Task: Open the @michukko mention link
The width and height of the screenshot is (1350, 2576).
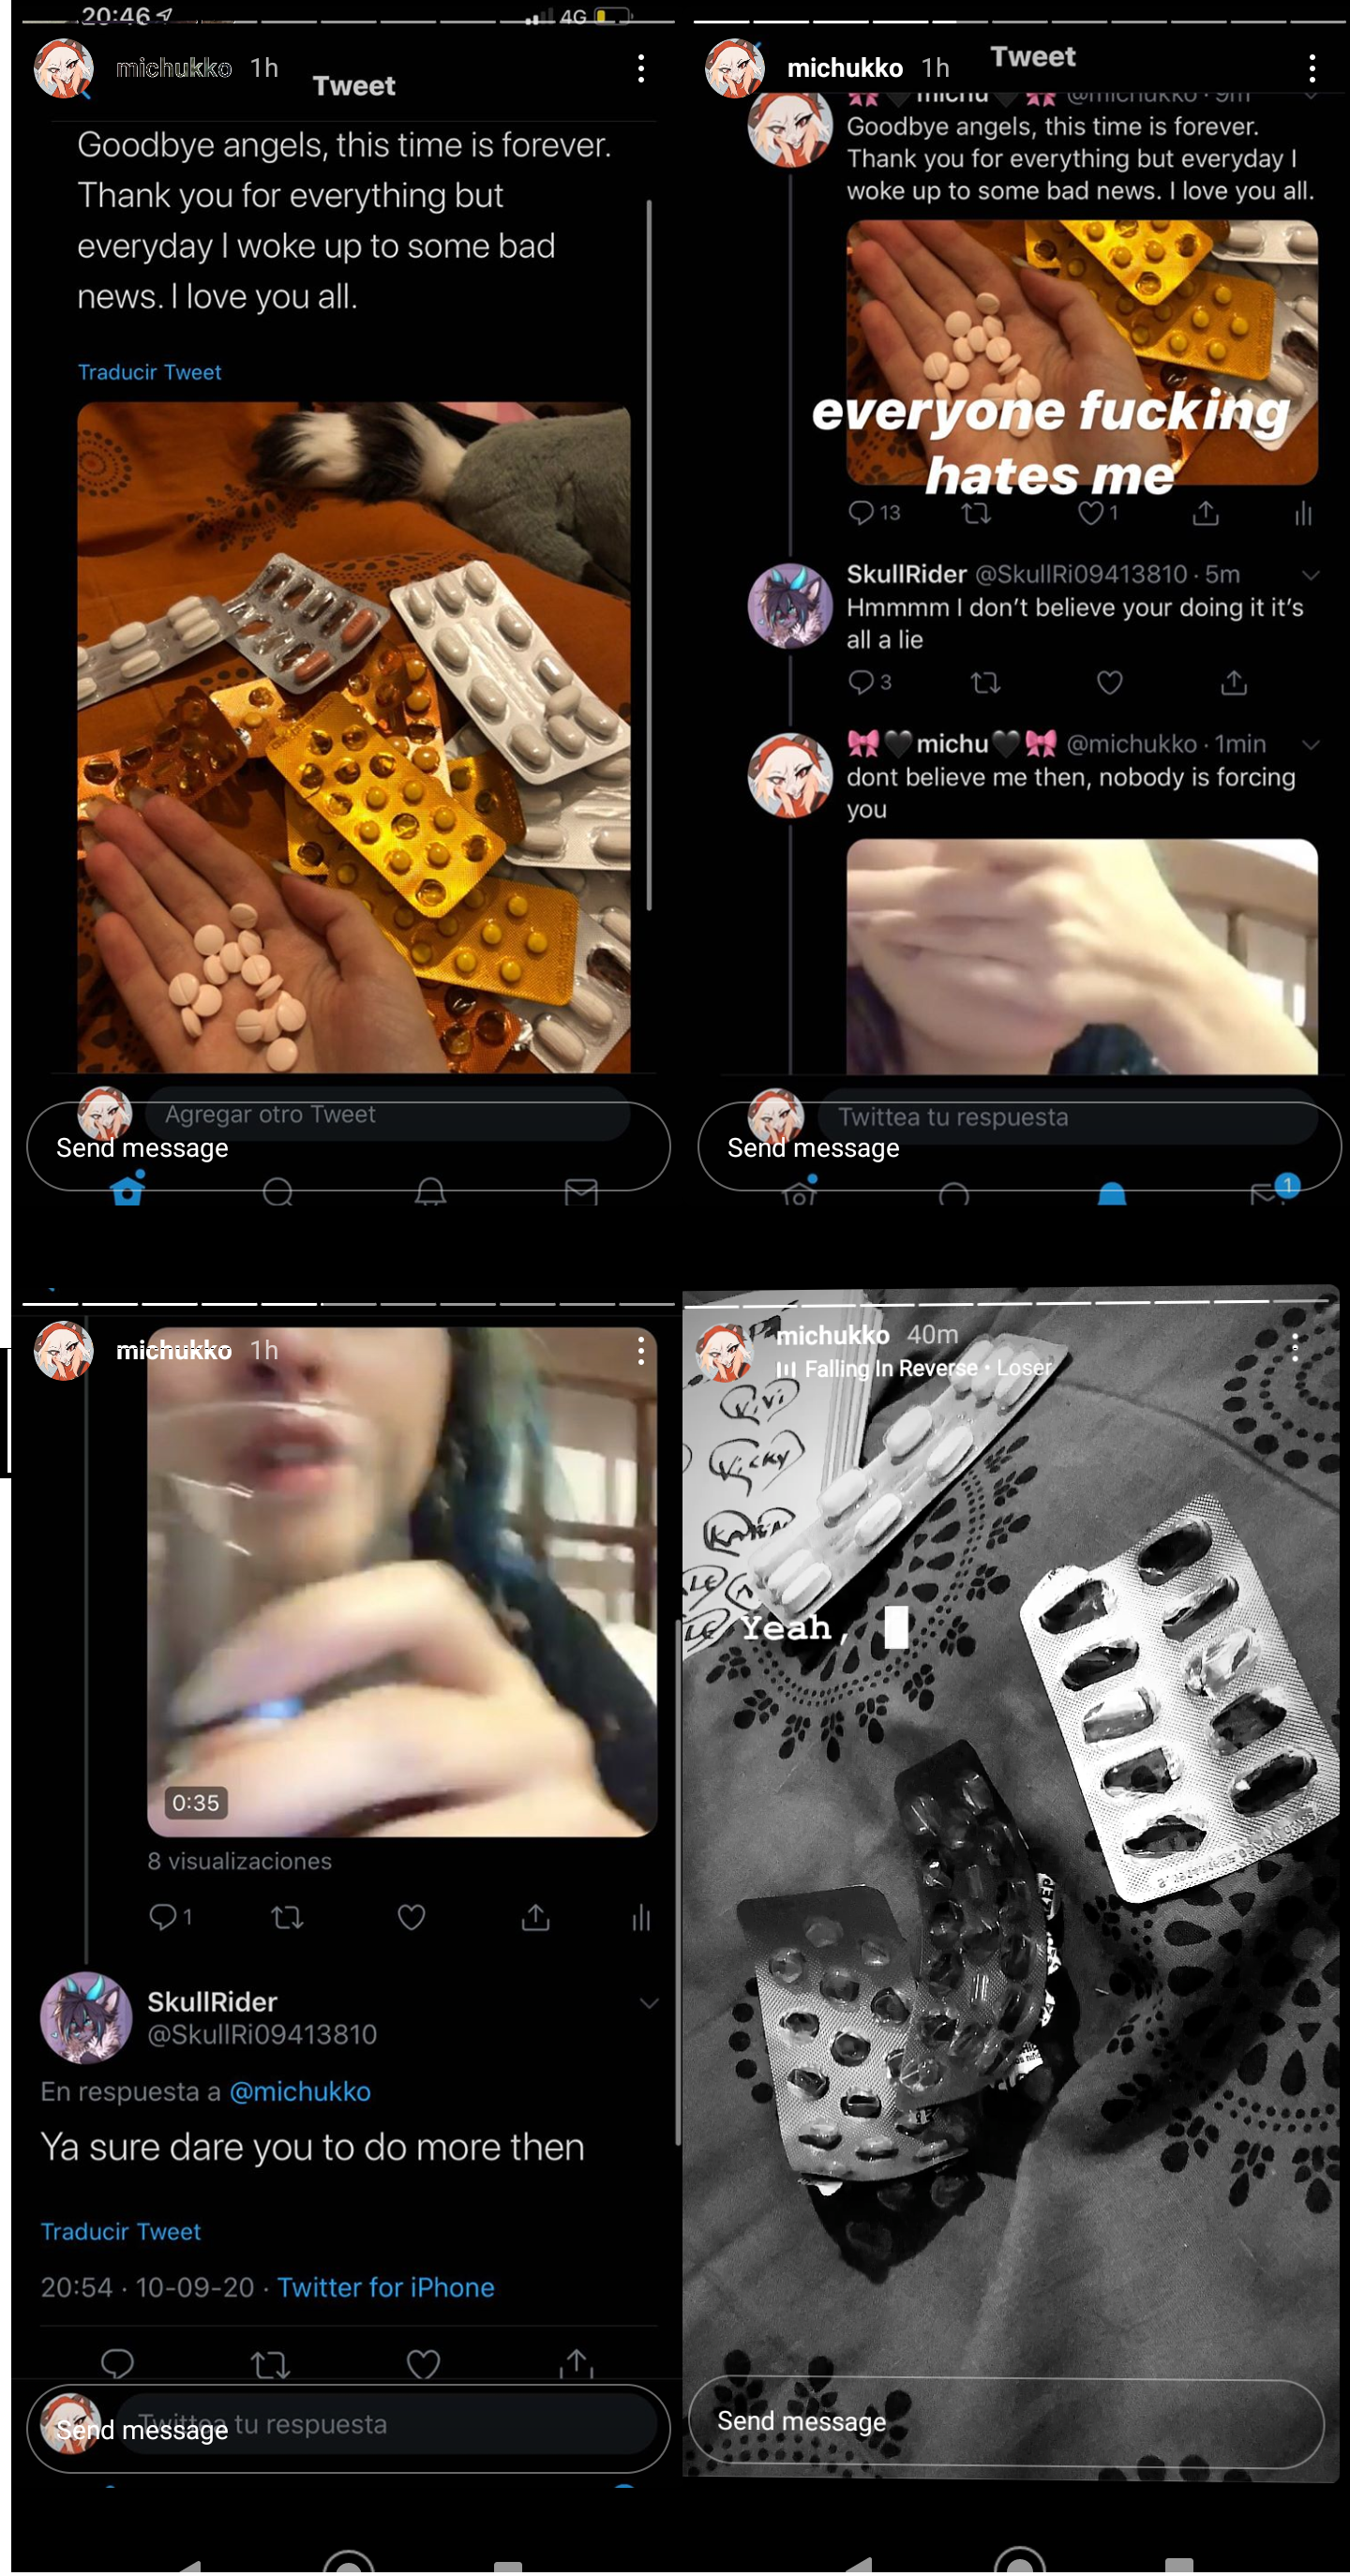Action: (x=300, y=2091)
